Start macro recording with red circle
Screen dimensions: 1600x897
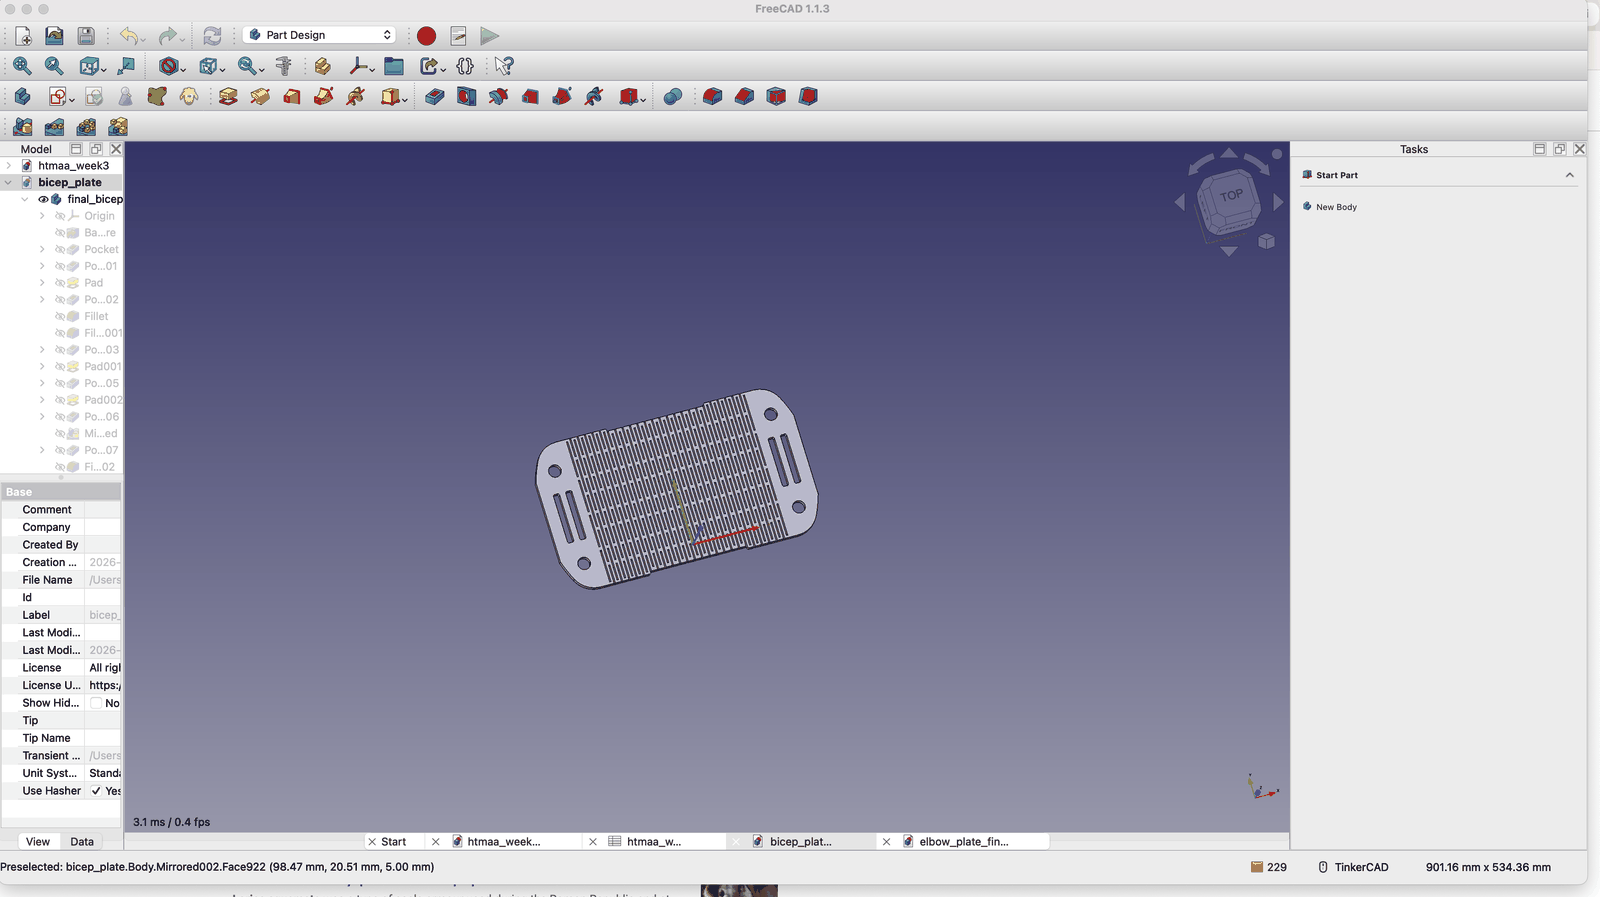pos(427,36)
